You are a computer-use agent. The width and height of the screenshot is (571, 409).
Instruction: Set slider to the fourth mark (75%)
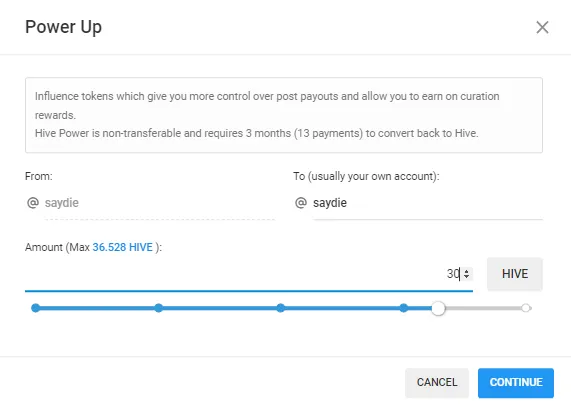(403, 308)
